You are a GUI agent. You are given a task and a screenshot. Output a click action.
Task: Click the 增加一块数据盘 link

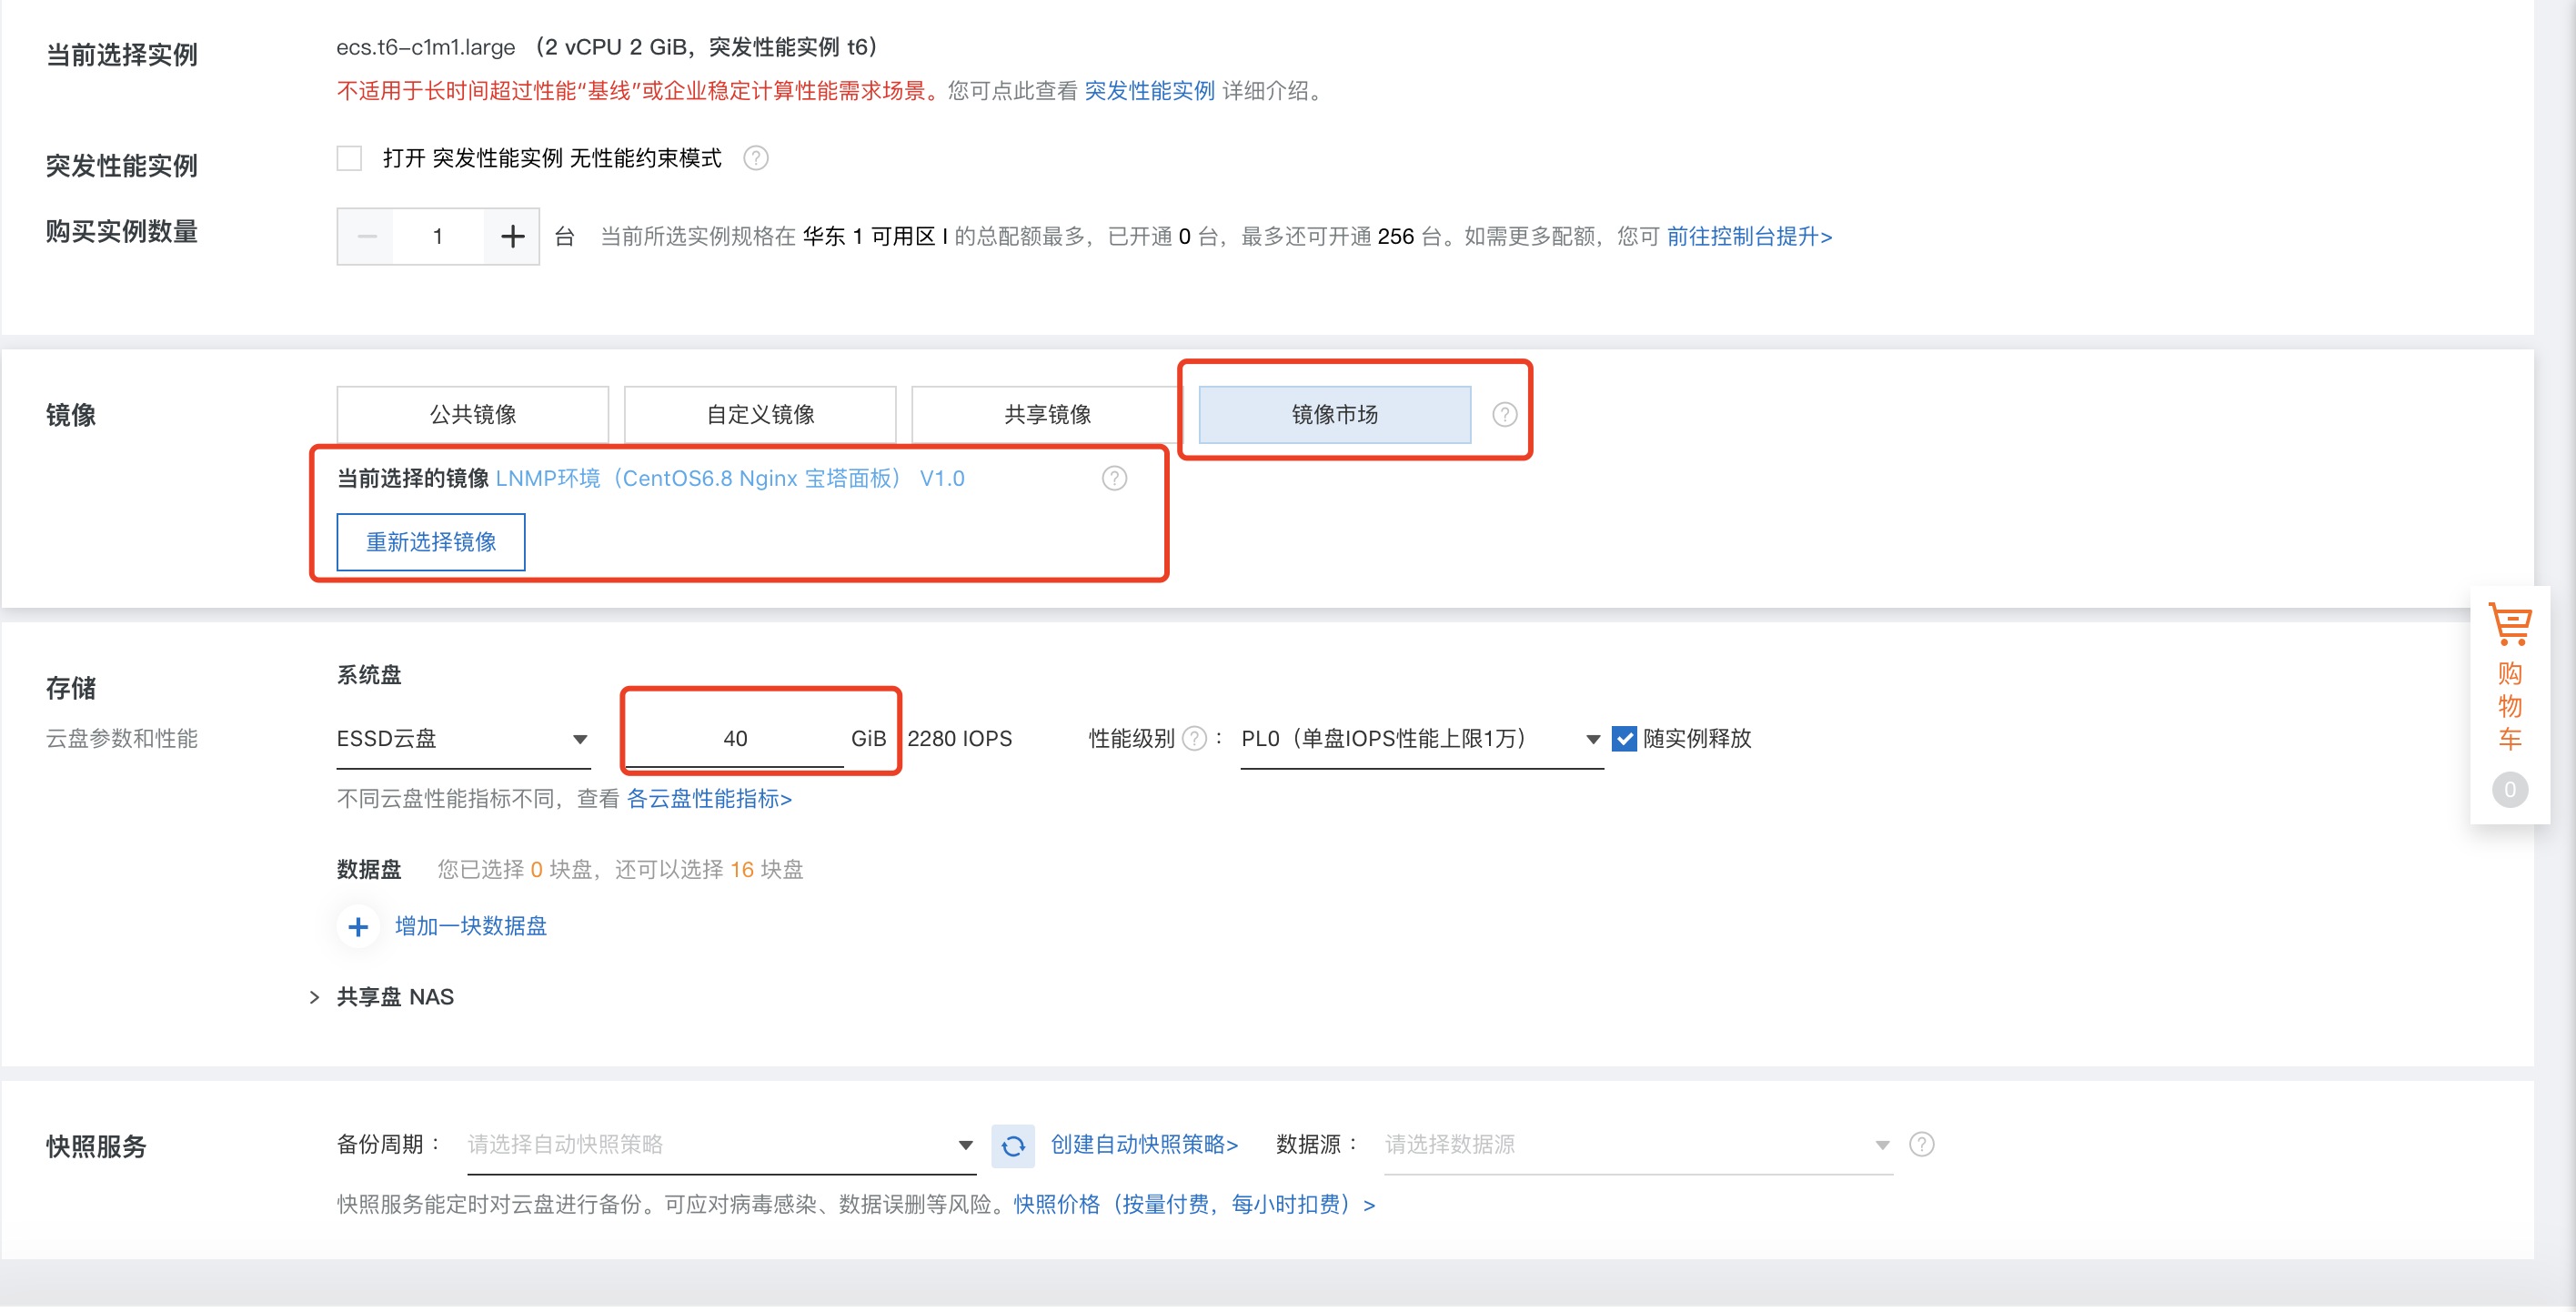click(x=471, y=926)
